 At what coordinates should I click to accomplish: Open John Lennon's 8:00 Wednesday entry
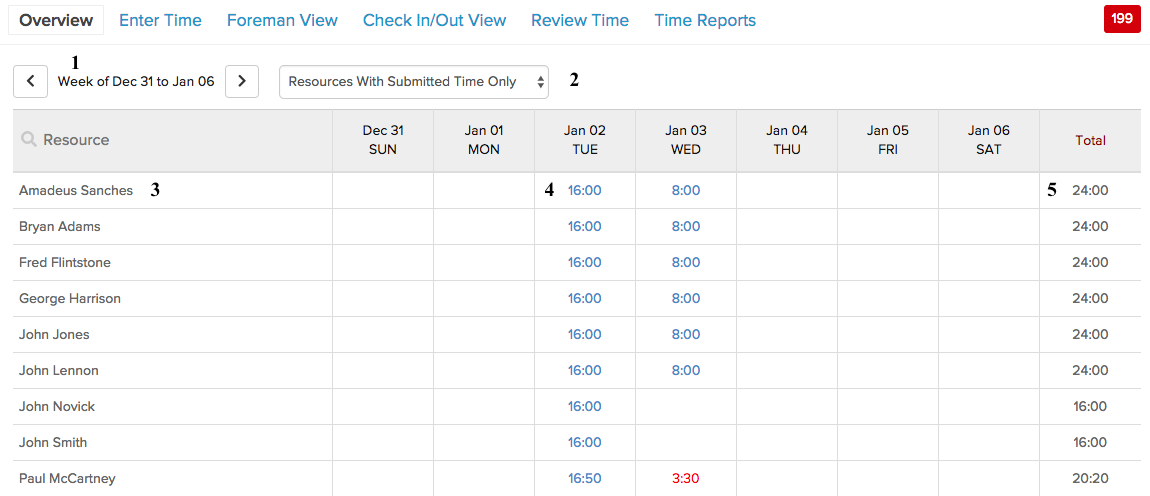[686, 371]
